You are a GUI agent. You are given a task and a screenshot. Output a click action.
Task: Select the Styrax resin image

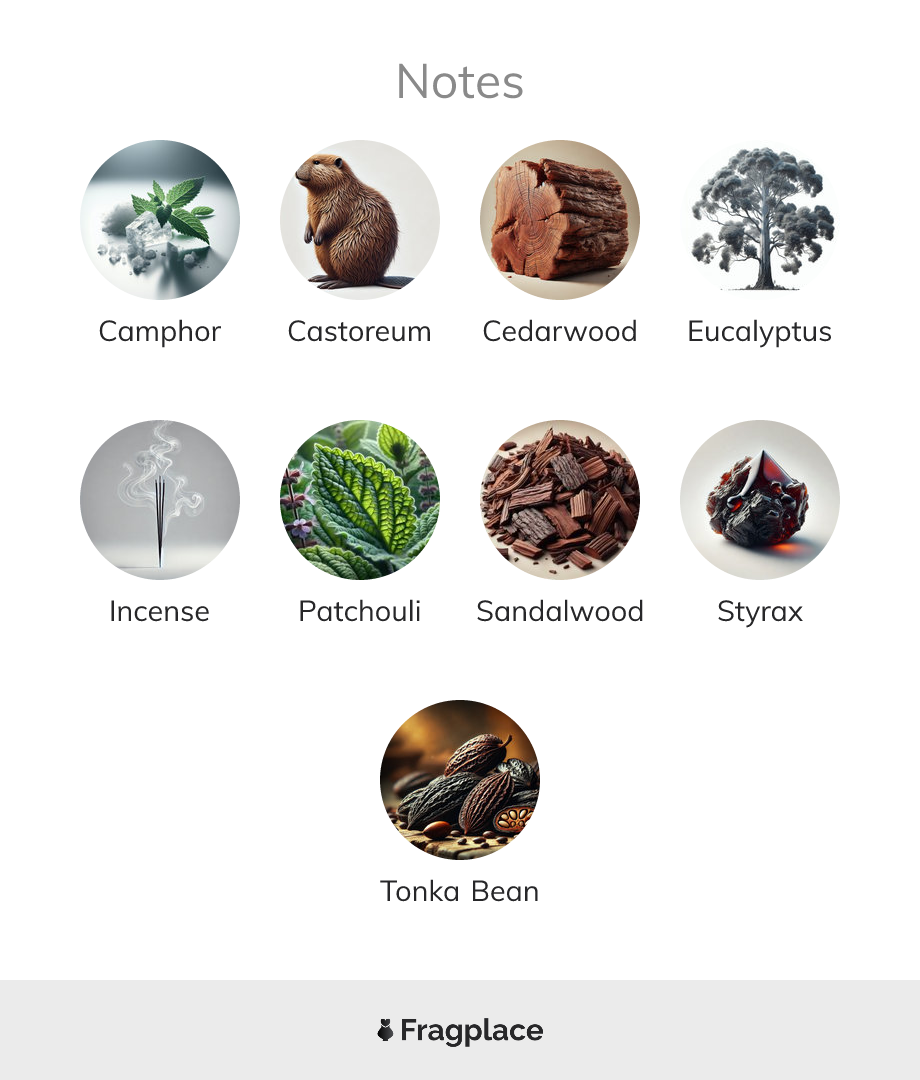coord(760,500)
